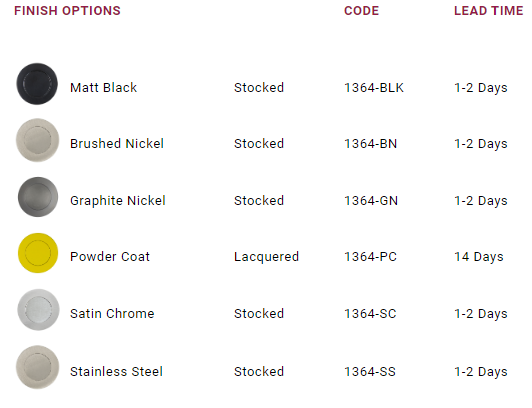
Task: Click the Brushed Nickel finish name
Action: (x=117, y=143)
